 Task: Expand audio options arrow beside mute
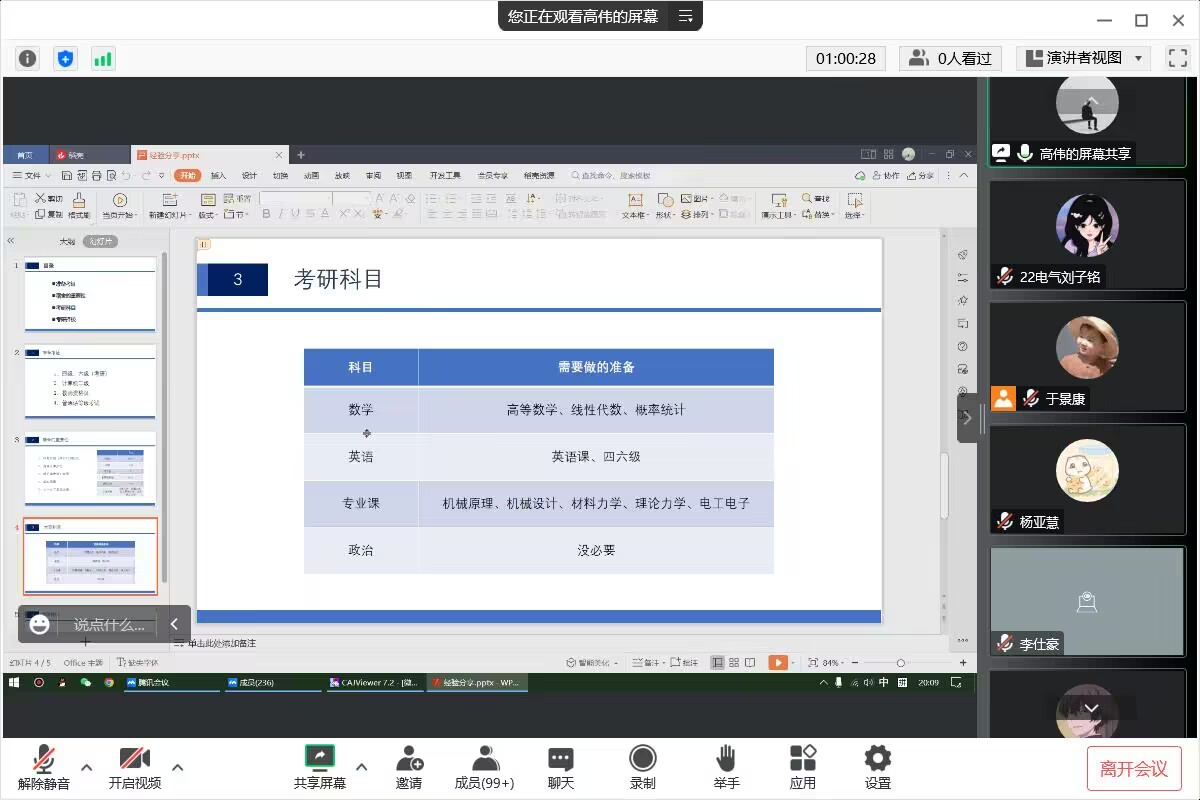click(86, 767)
